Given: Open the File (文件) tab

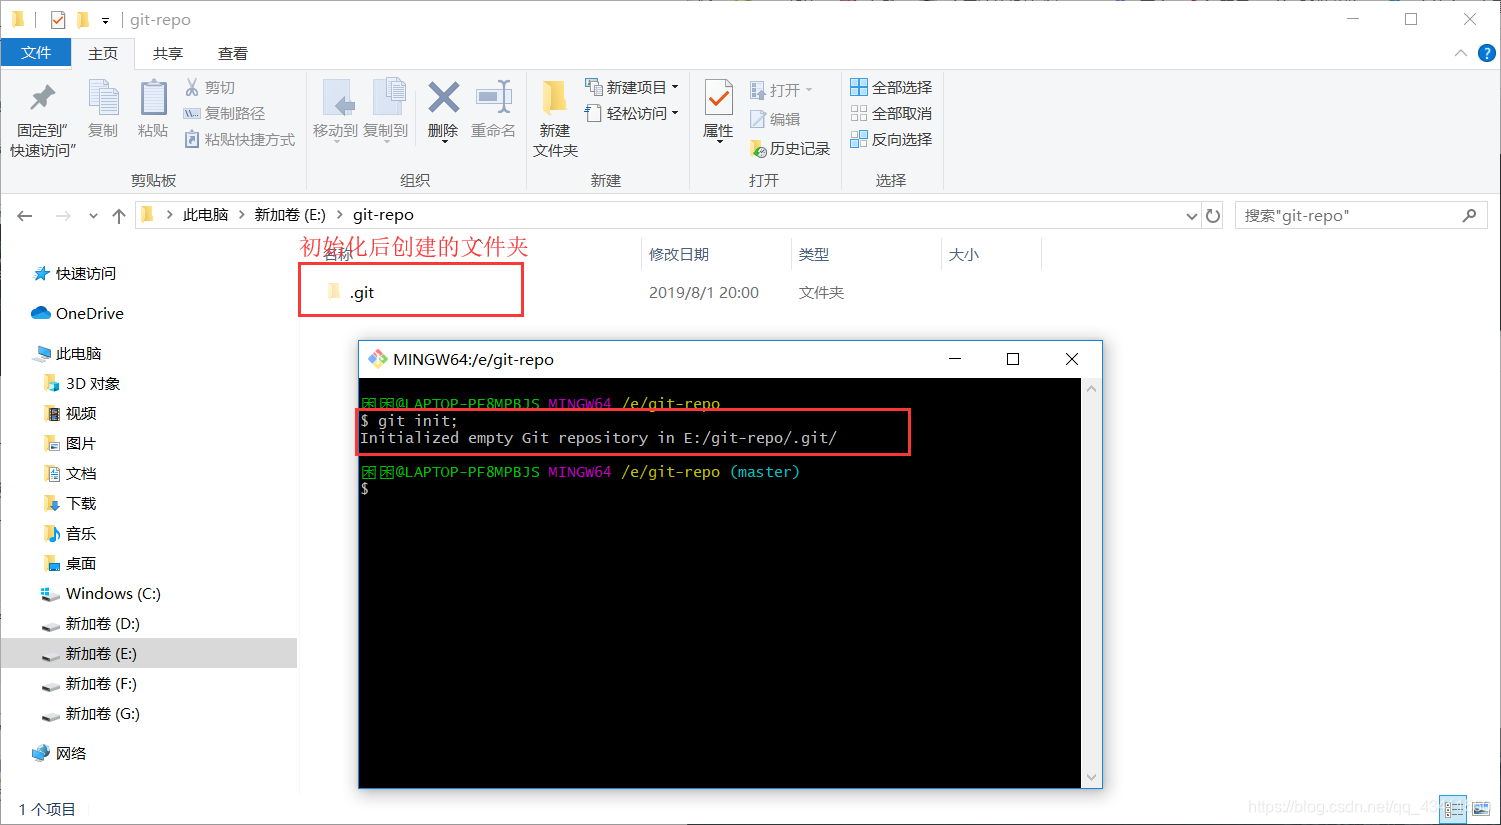Looking at the screenshot, I should coord(36,53).
